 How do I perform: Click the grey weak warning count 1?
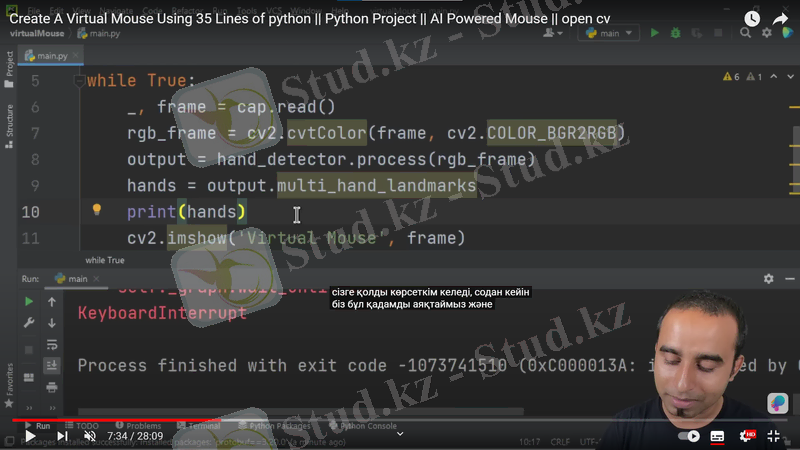coord(754,77)
